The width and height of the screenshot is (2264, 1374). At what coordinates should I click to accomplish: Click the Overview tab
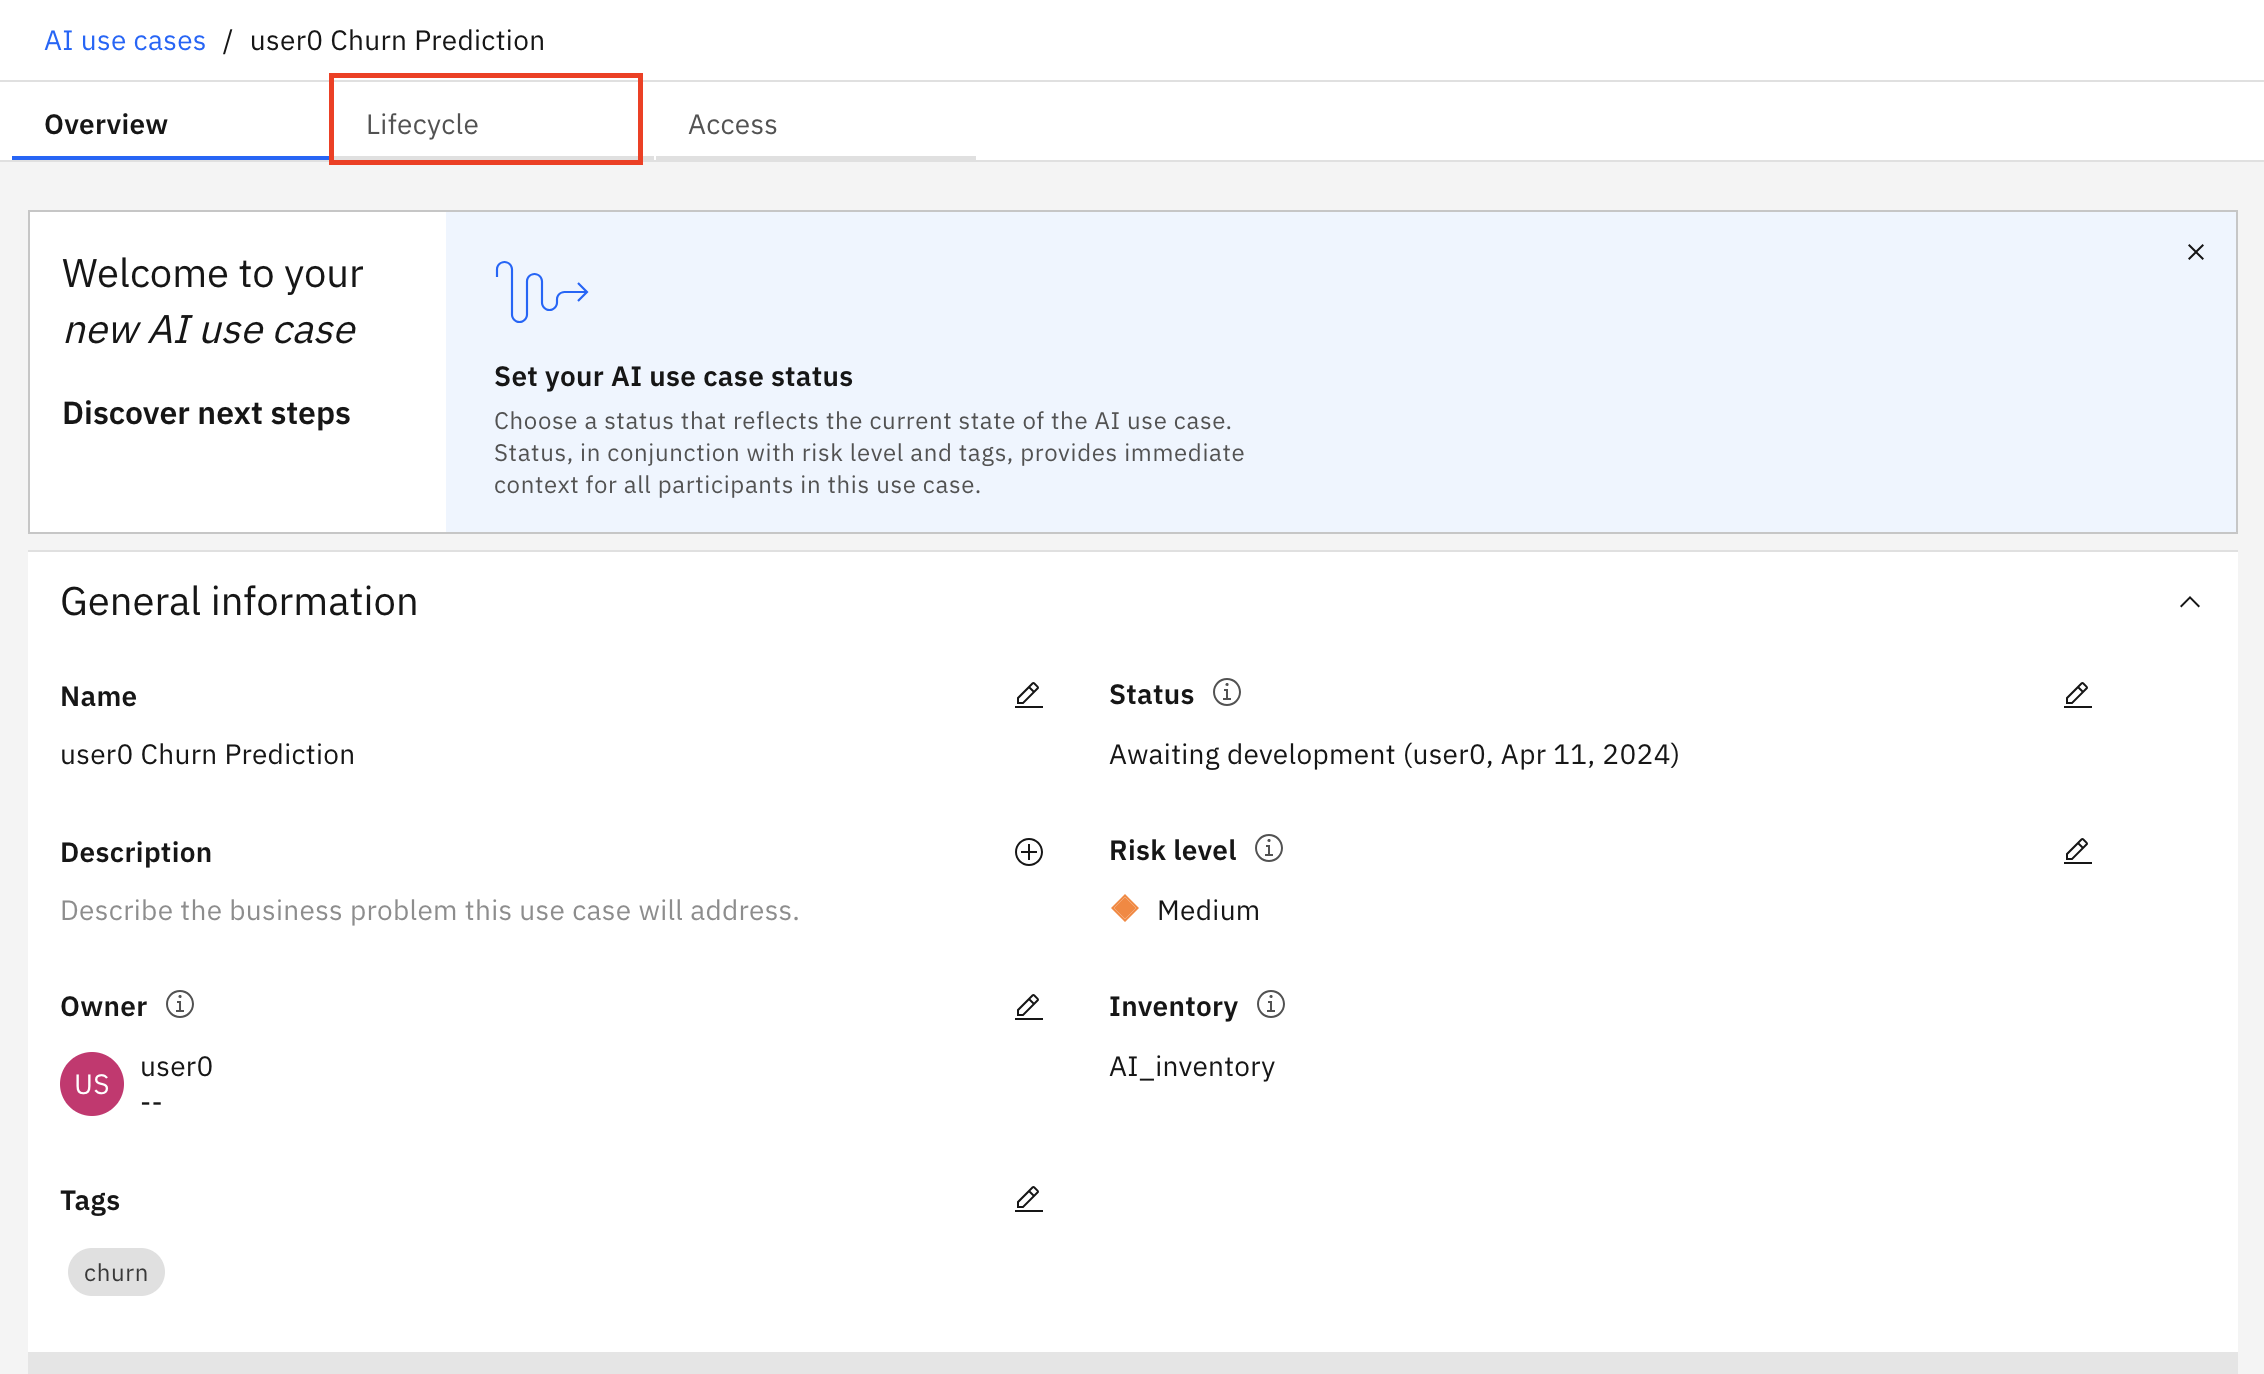(x=107, y=123)
